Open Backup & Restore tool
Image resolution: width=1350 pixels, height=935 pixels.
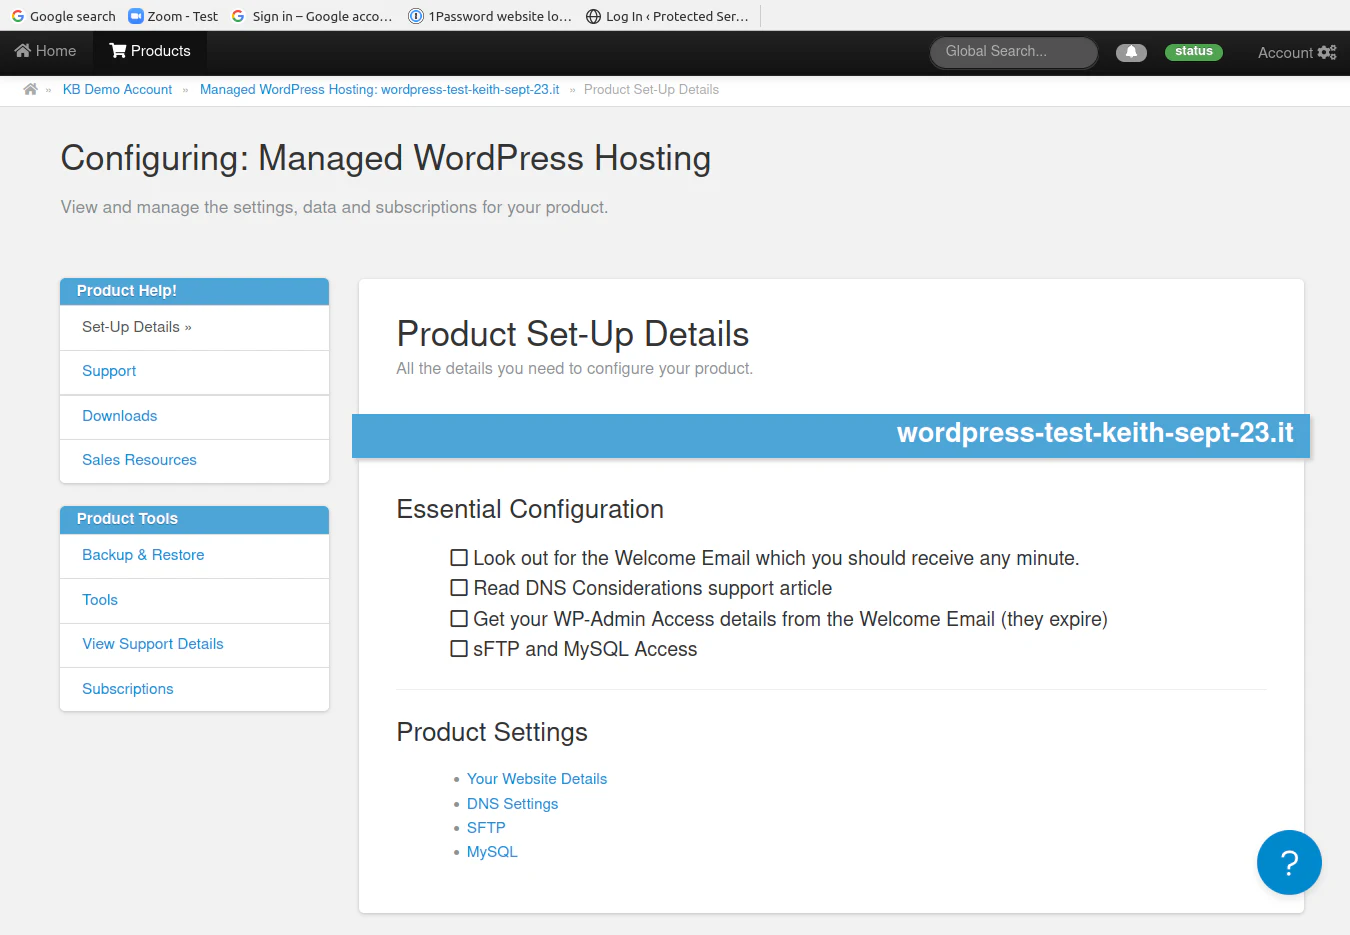click(194, 556)
